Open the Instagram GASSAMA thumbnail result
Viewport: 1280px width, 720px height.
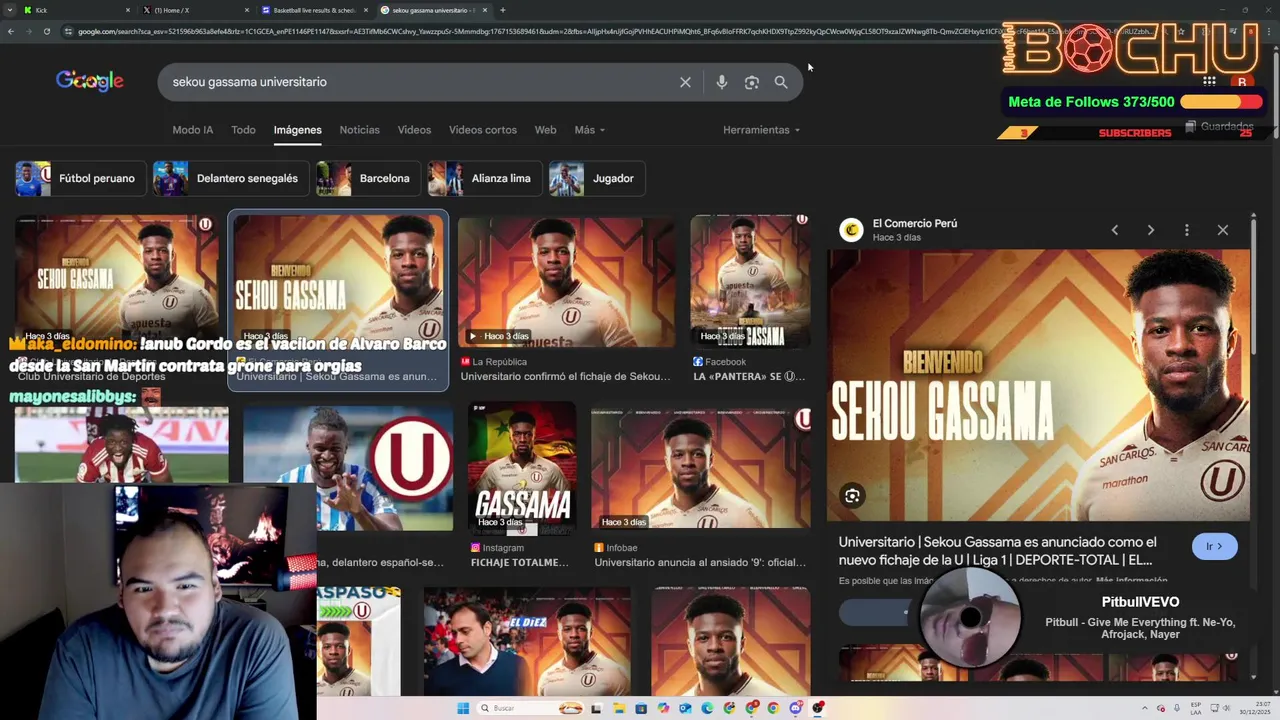point(522,468)
